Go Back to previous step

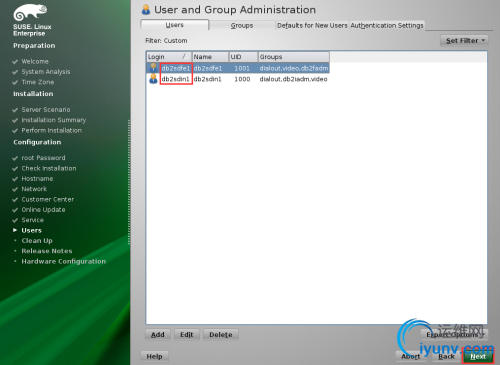pyautogui.click(x=446, y=356)
